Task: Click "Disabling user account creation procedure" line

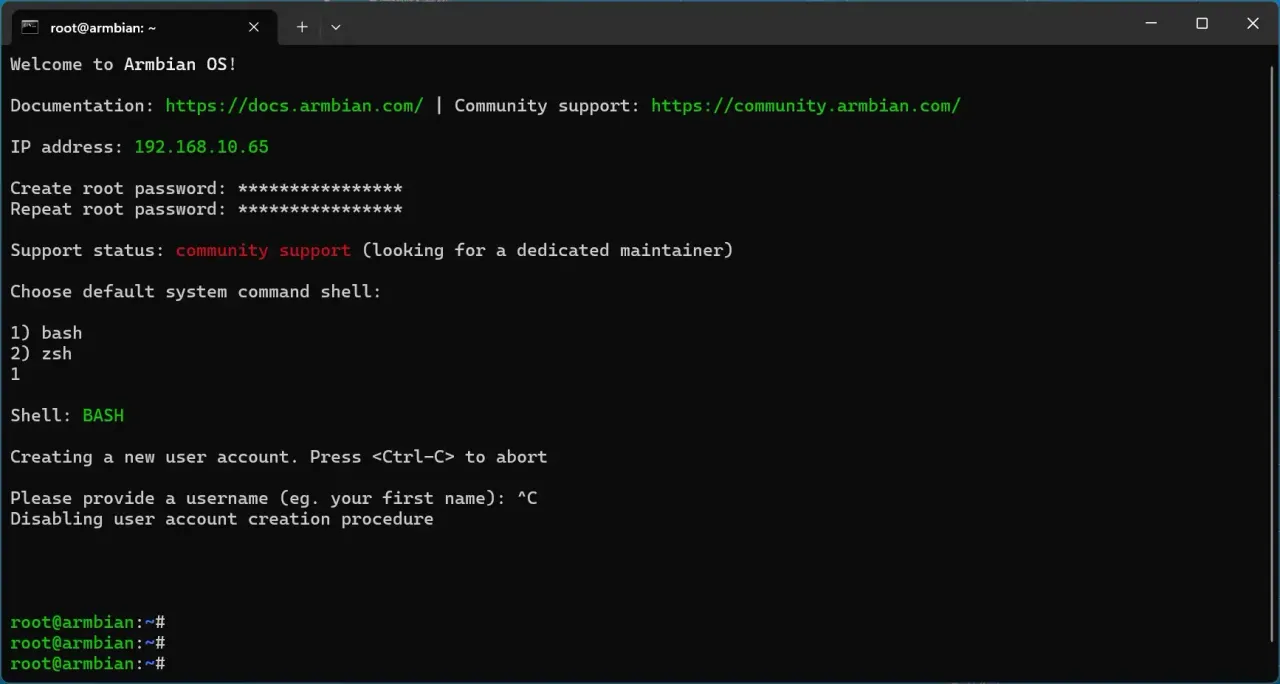Action: 222,519
